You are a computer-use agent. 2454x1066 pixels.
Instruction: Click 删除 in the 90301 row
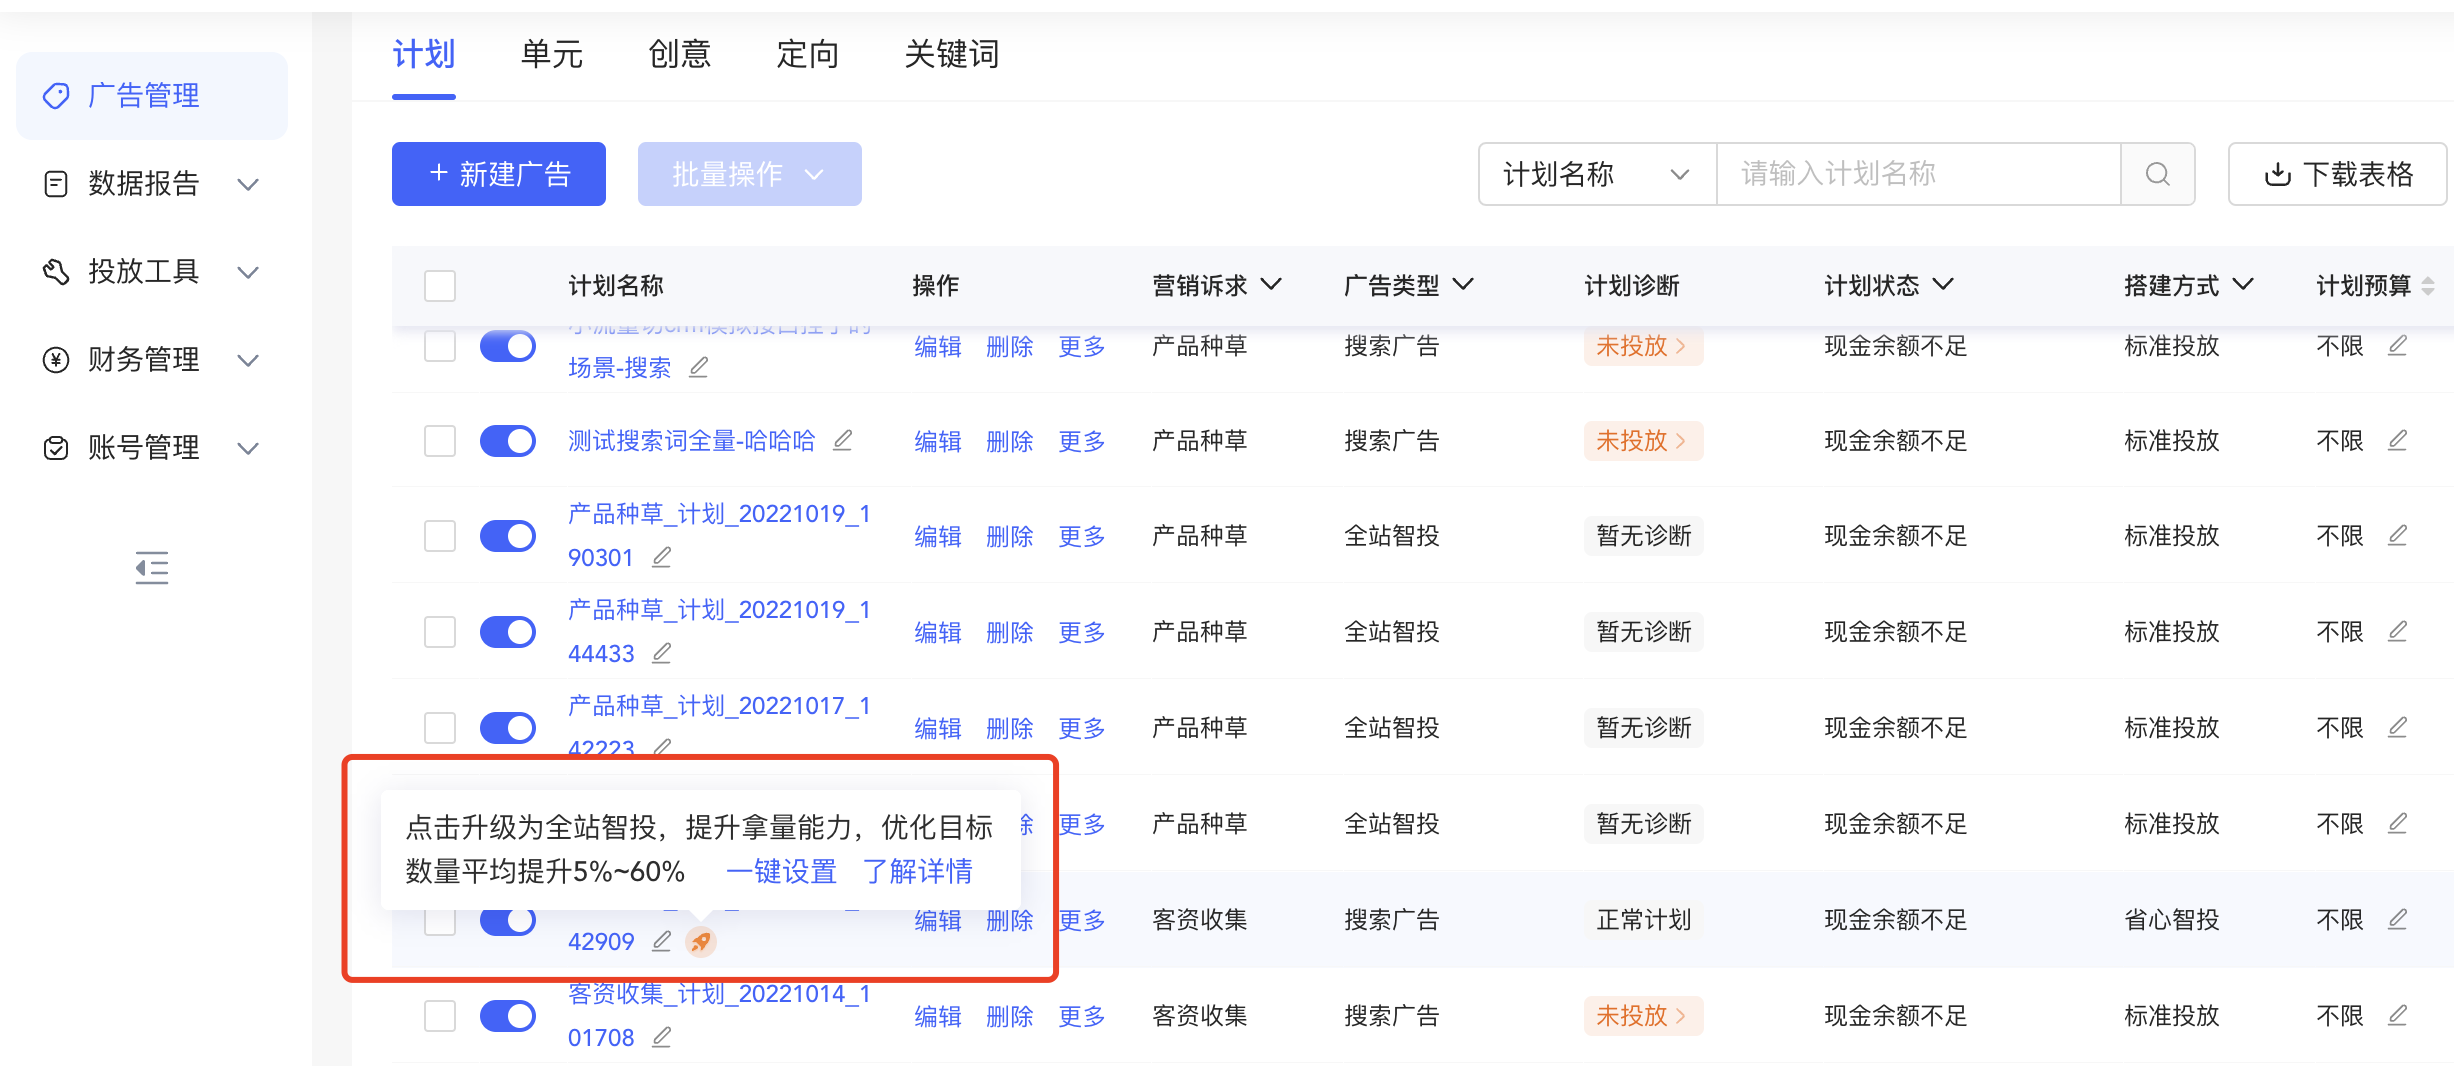1010,537
